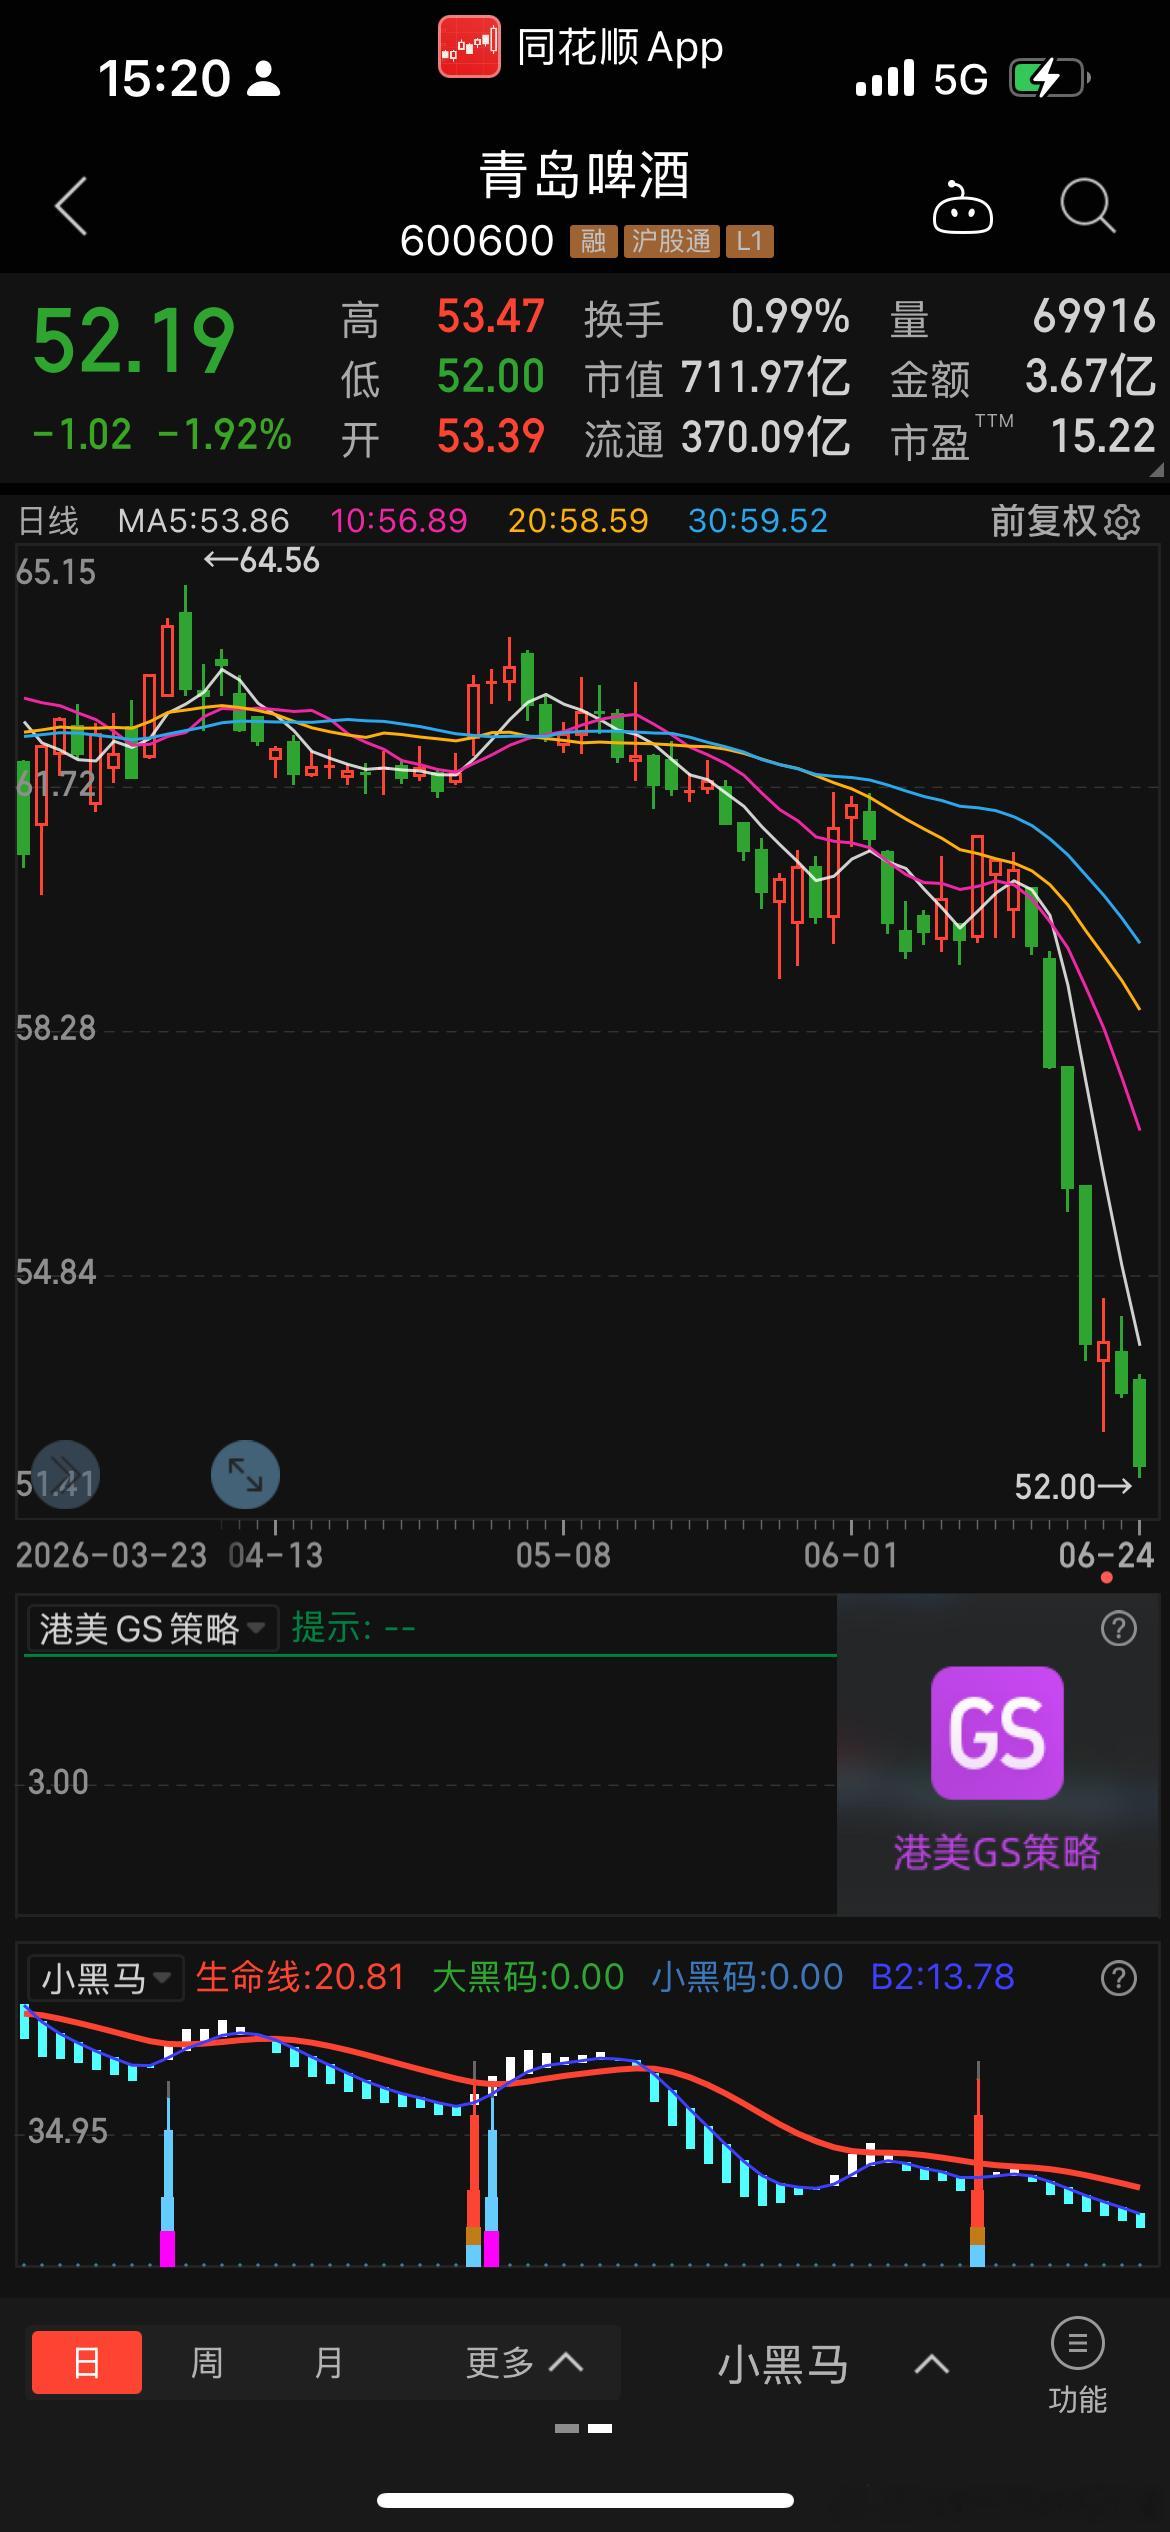Tap the fullscreen expand chart icon
1170x2532 pixels.
coord(245,1475)
